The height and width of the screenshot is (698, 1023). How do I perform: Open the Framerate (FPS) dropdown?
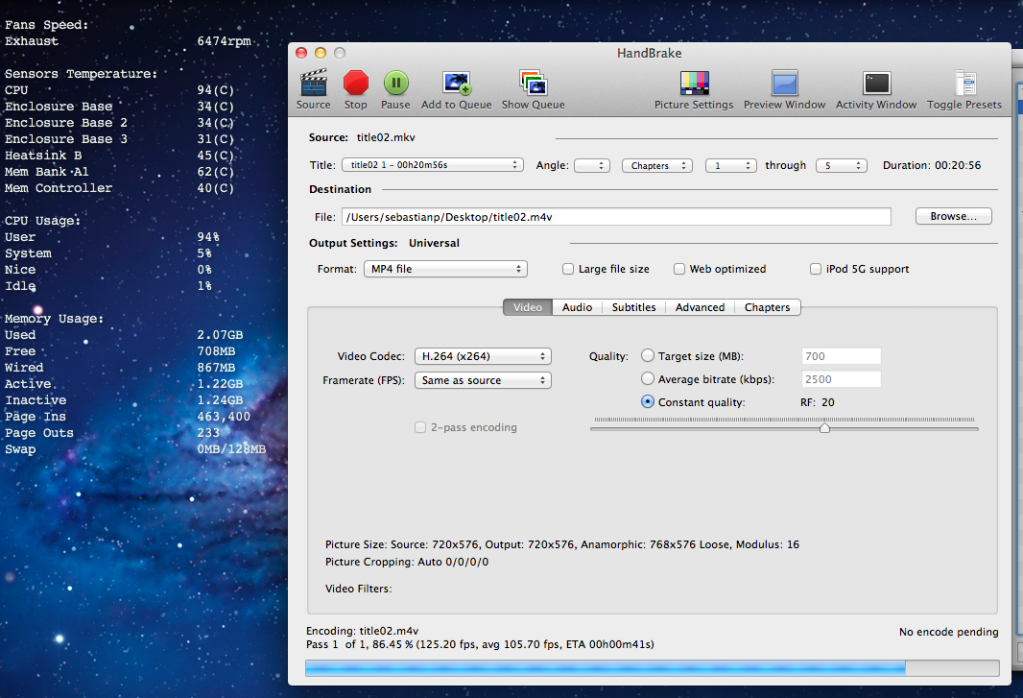pos(483,380)
